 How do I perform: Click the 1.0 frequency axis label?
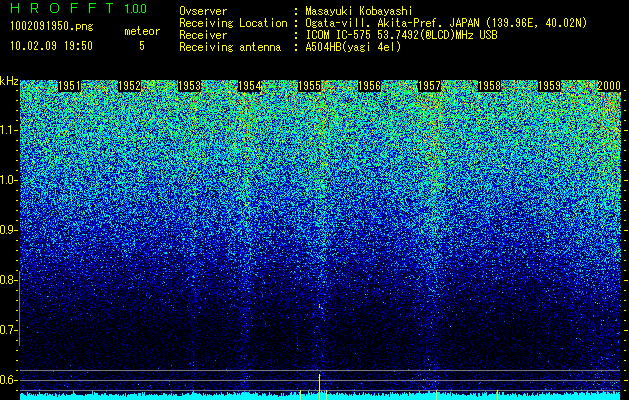click(x=7, y=180)
